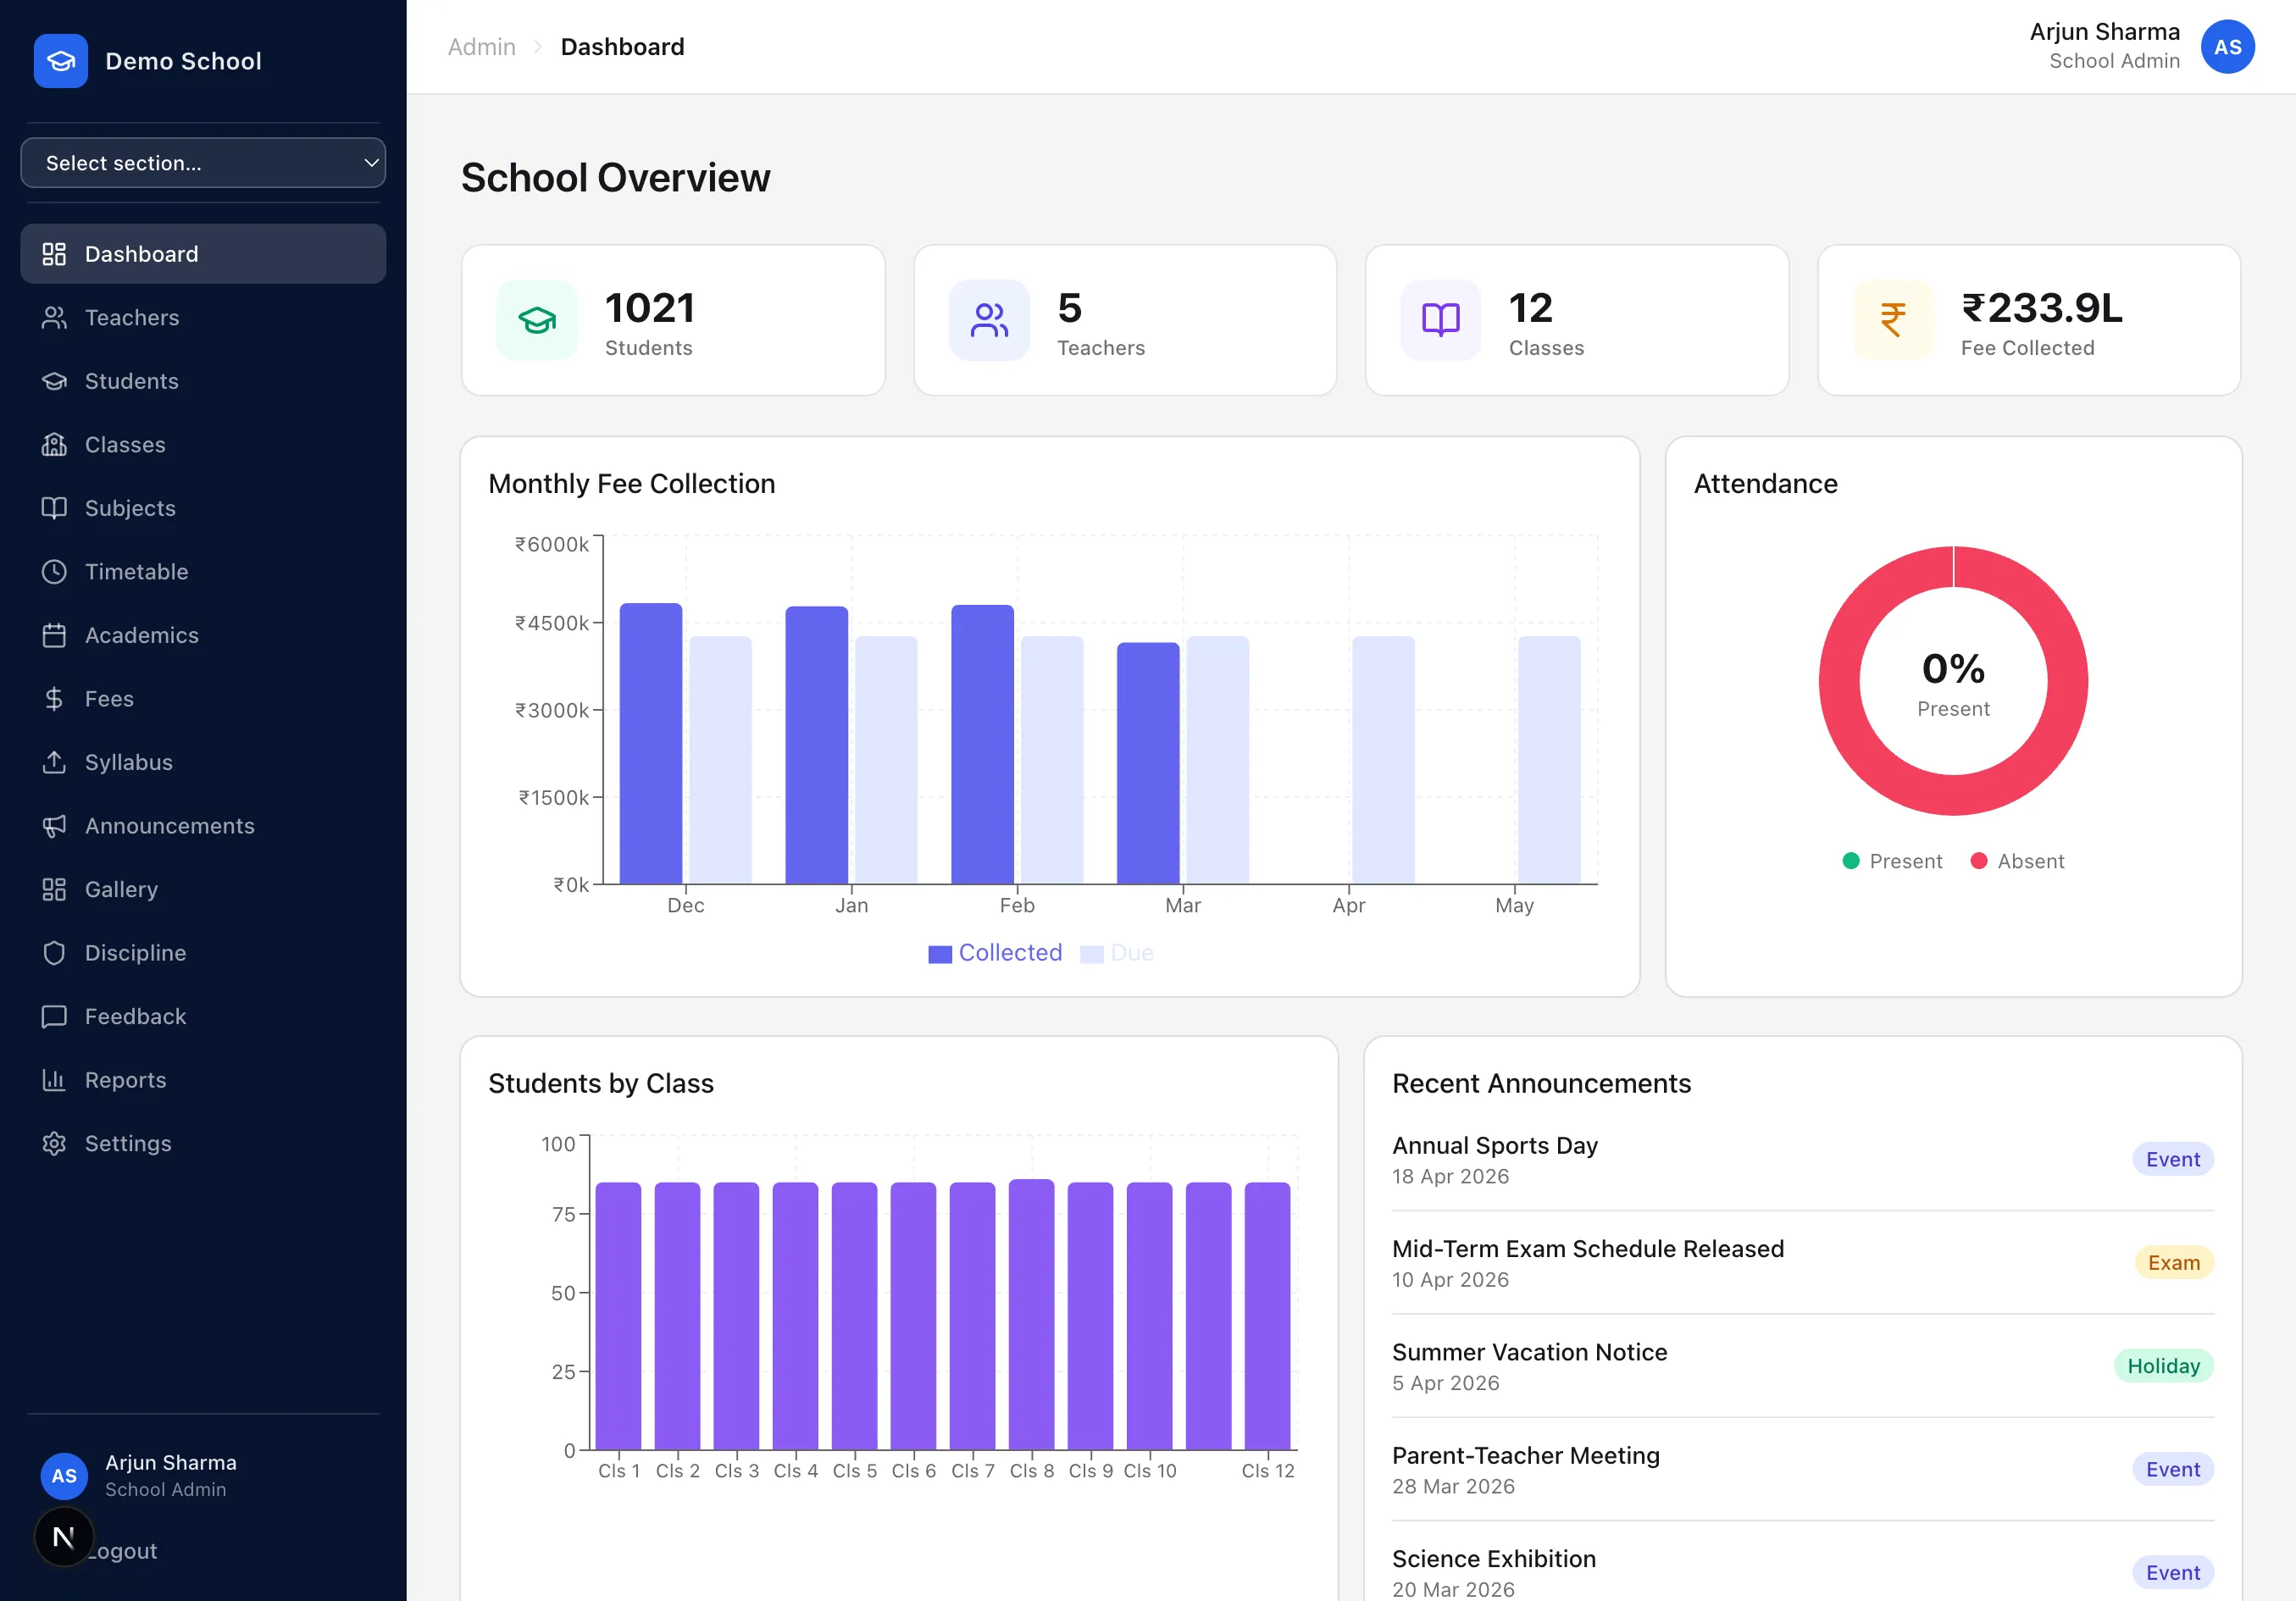Open the Students menu item
The image size is (2296, 1601).
pos(203,381)
